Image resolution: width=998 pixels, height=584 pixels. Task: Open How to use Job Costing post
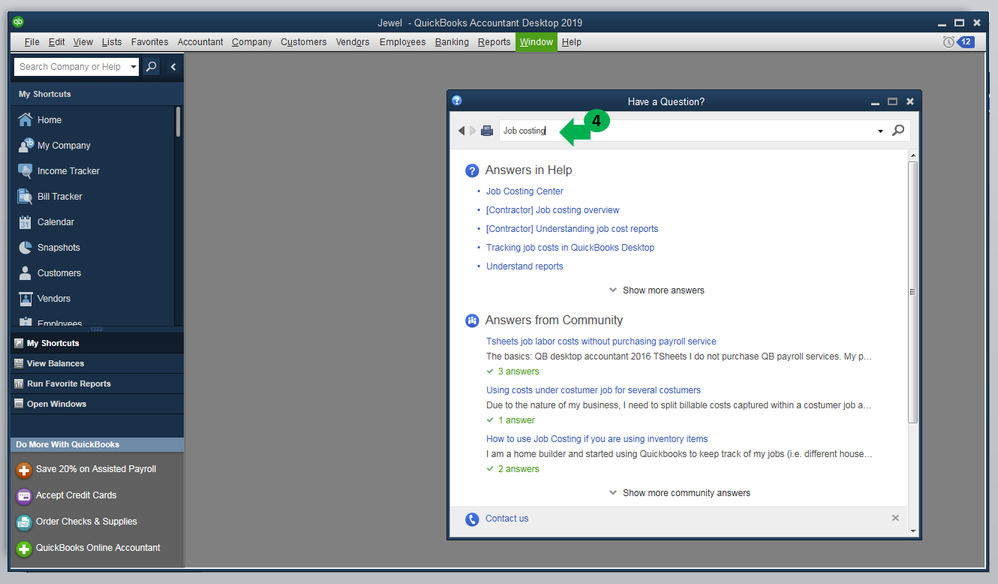(x=597, y=439)
